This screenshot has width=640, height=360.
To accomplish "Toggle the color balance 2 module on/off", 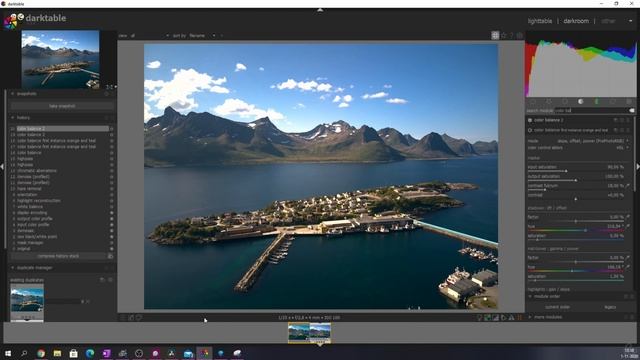I will click(530, 120).
